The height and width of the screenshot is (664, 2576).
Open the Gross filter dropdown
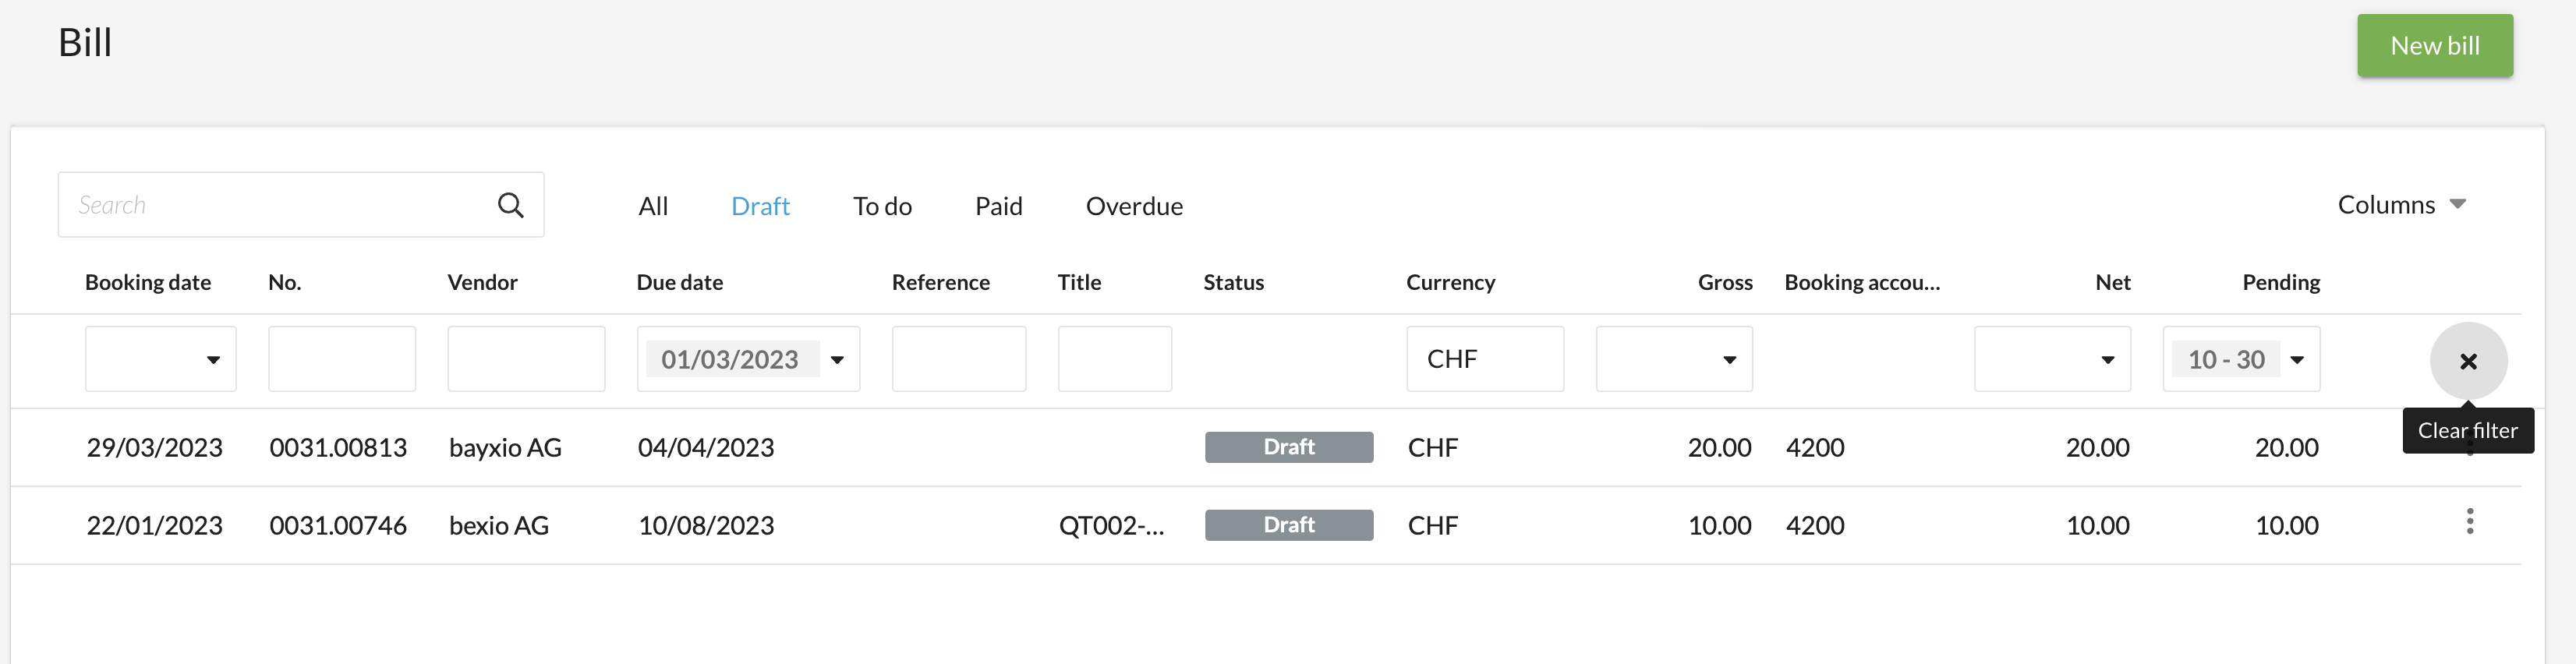coord(1729,360)
